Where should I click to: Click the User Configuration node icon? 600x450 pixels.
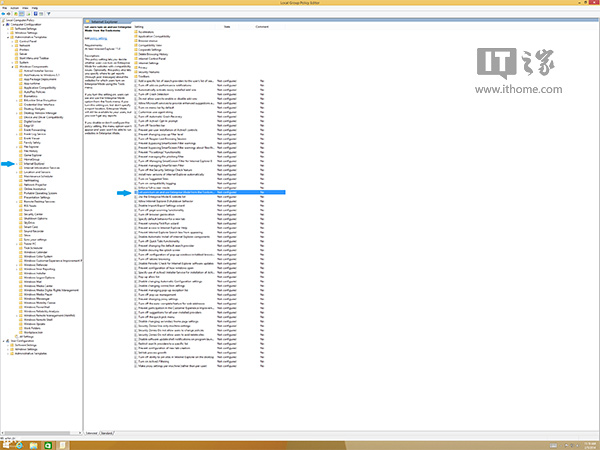coord(8,341)
